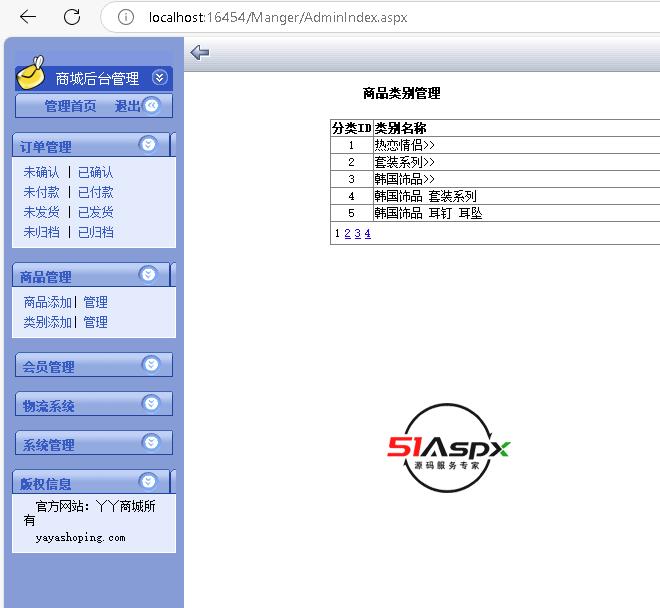Go to page 3 of categories
Viewport: 660px width, 608px height.
click(357, 233)
